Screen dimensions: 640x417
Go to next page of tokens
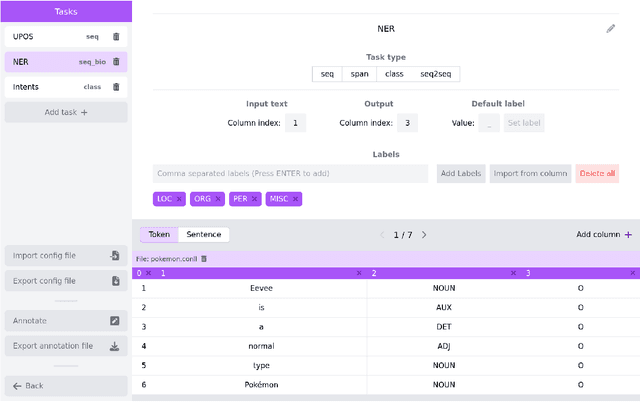click(x=424, y=235)
